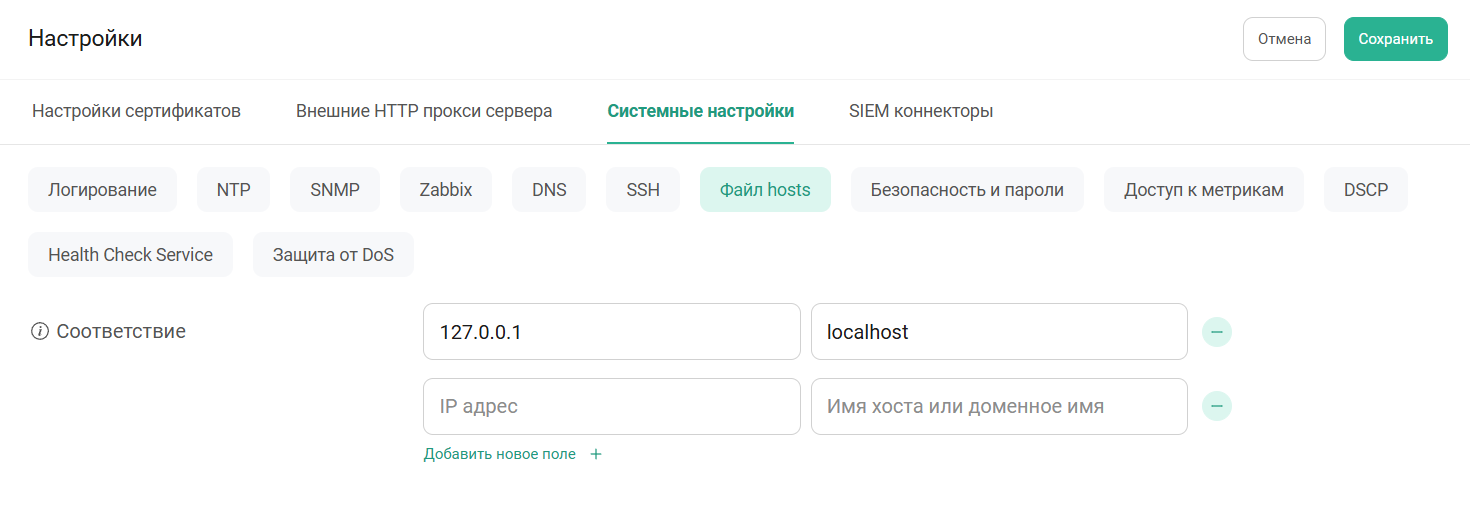Open the DNS settings section
This screenshot has height=511, width=1470.
point(549,190)
